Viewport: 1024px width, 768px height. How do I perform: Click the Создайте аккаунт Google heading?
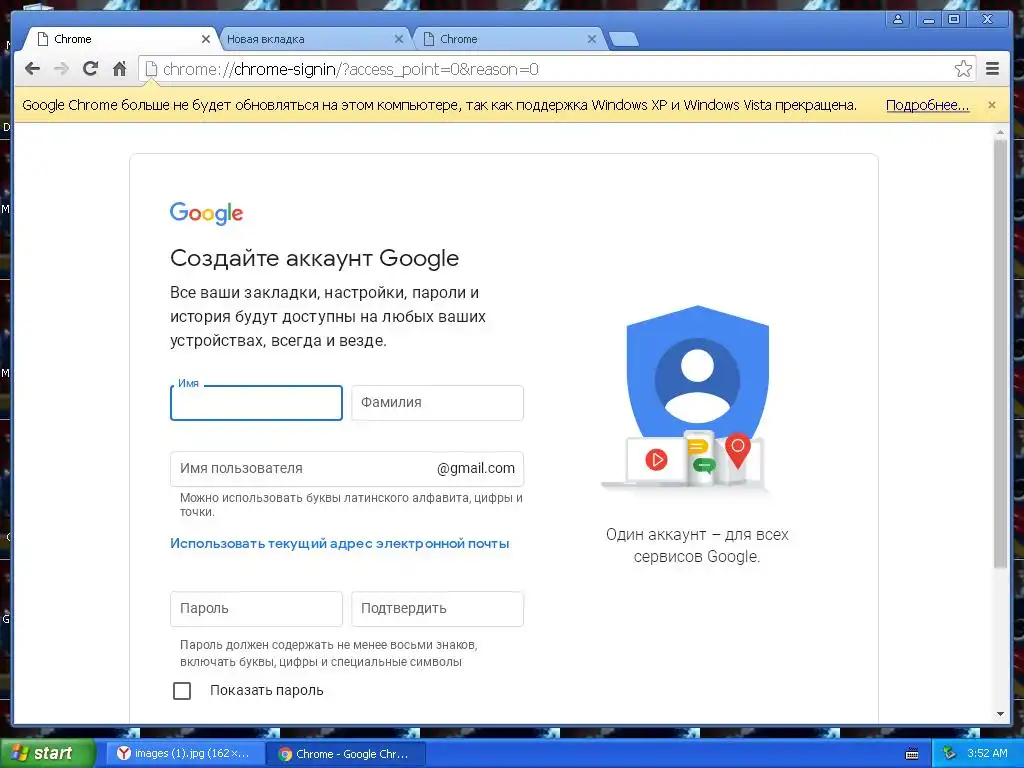click(314, 258)
